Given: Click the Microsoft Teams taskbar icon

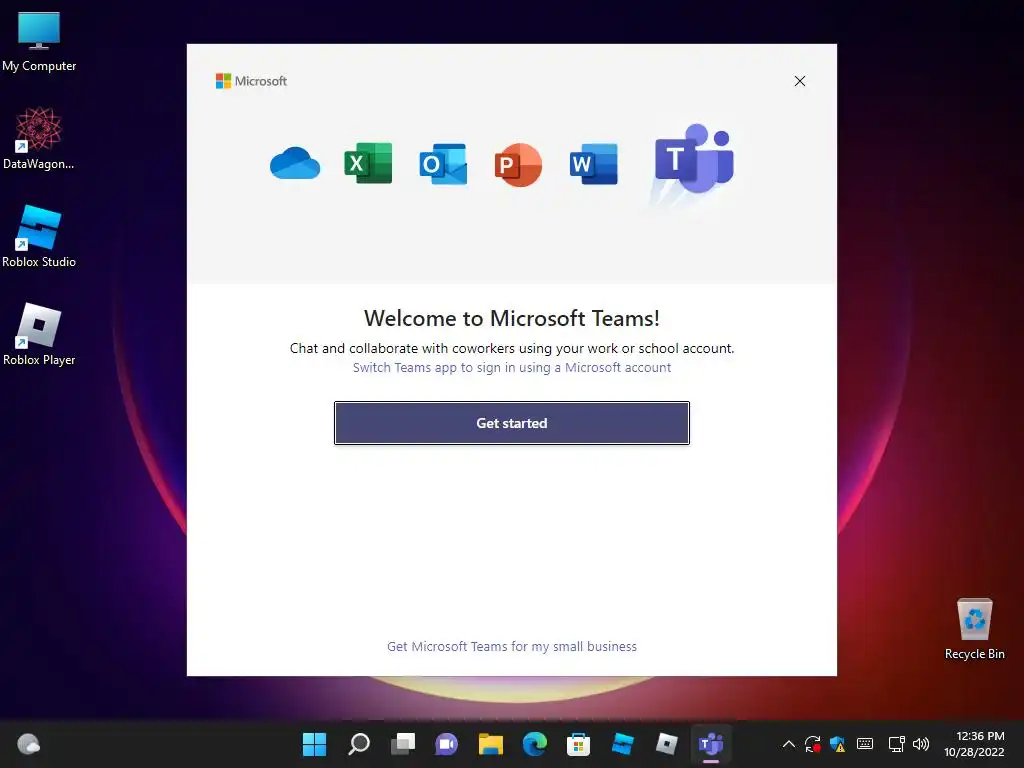Looking at the screenshot, I should pos(711,744).
